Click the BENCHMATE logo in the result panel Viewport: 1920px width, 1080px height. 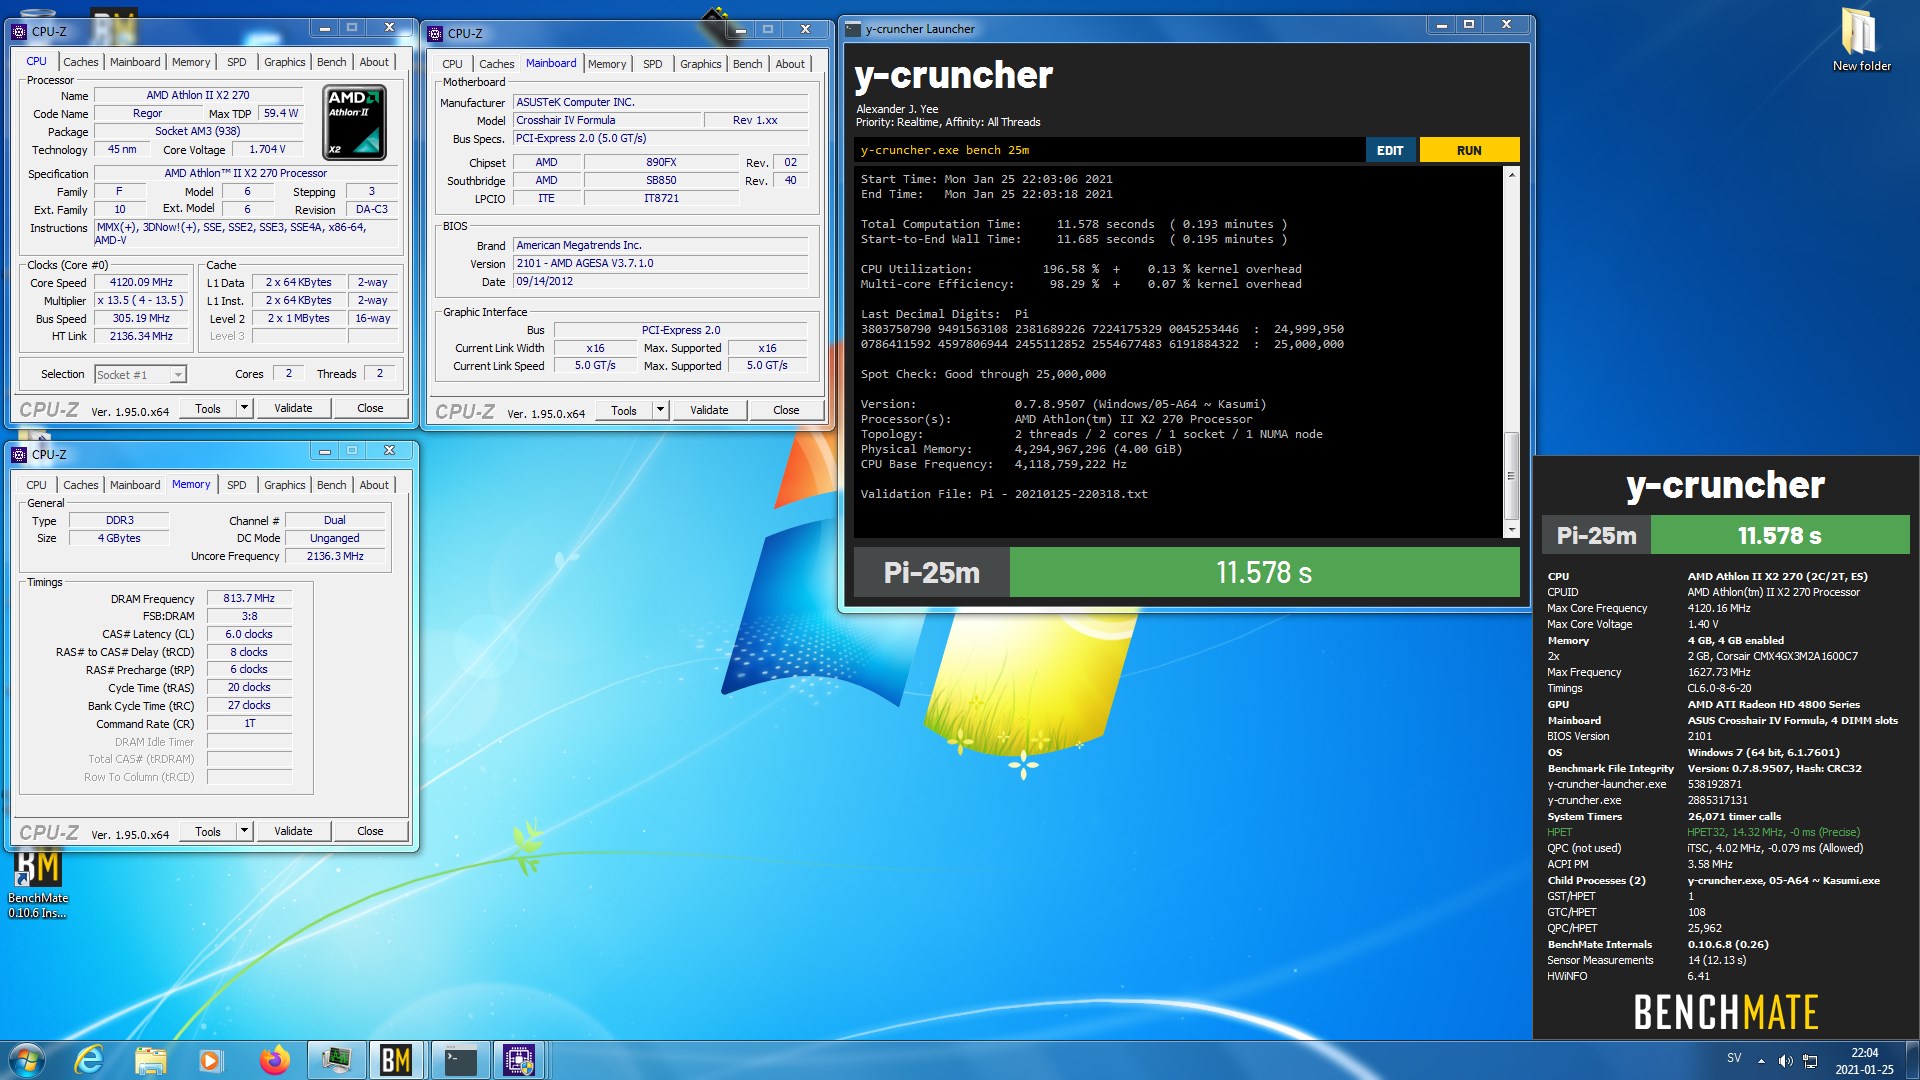(1726, 1013)
